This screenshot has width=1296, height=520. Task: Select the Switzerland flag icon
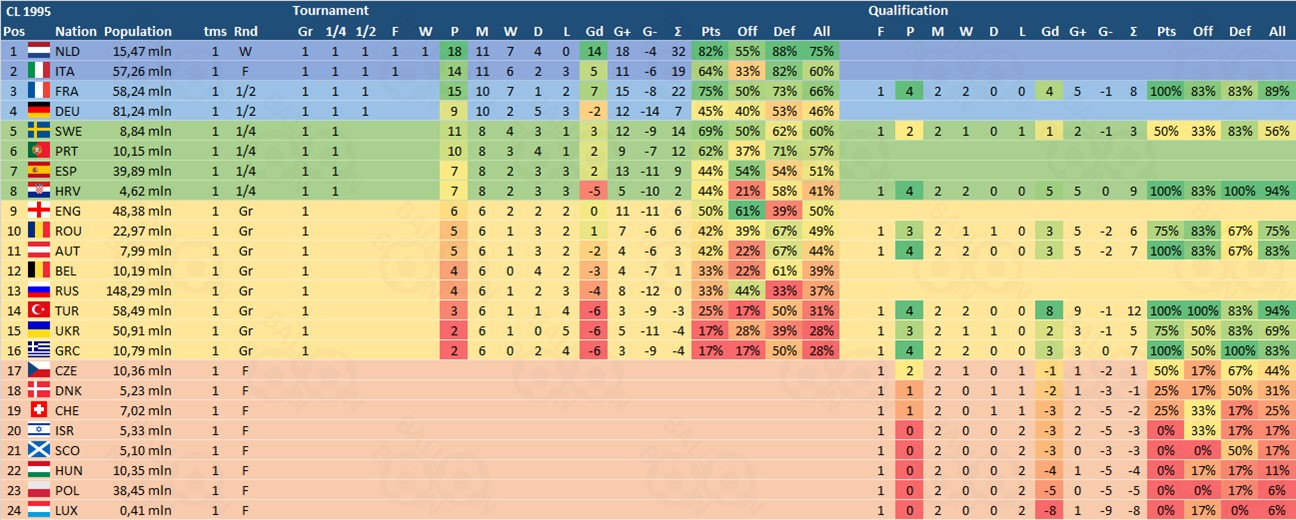[x=39, y=410]
